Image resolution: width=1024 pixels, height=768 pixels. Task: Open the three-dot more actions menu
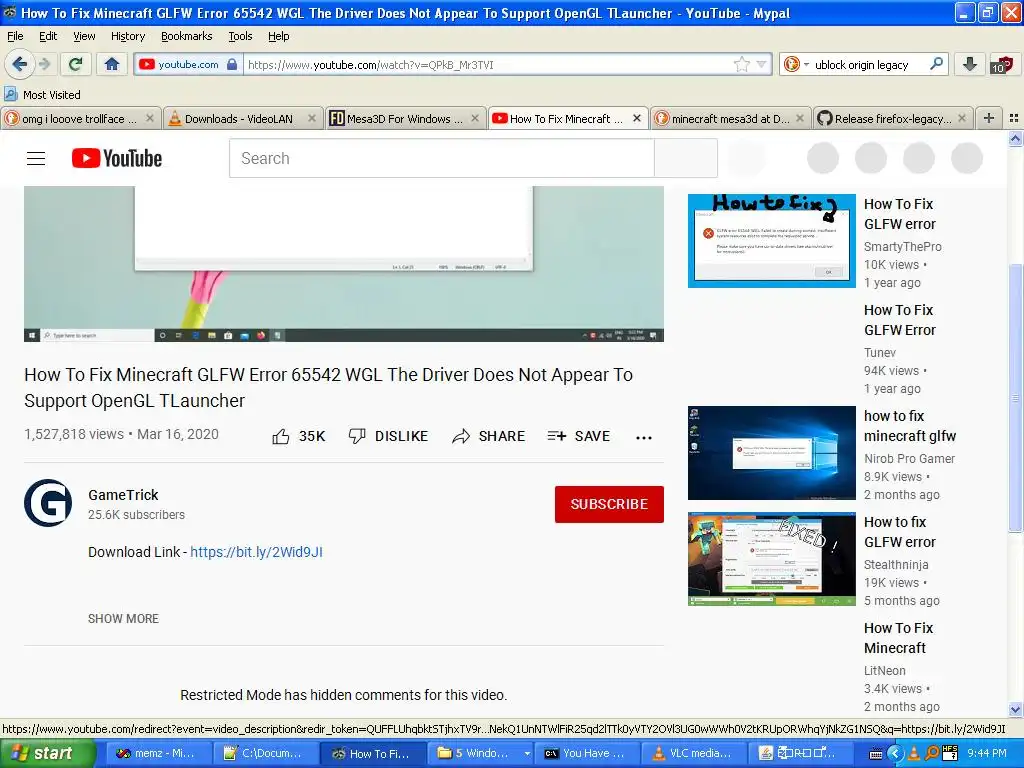[644, 438]
